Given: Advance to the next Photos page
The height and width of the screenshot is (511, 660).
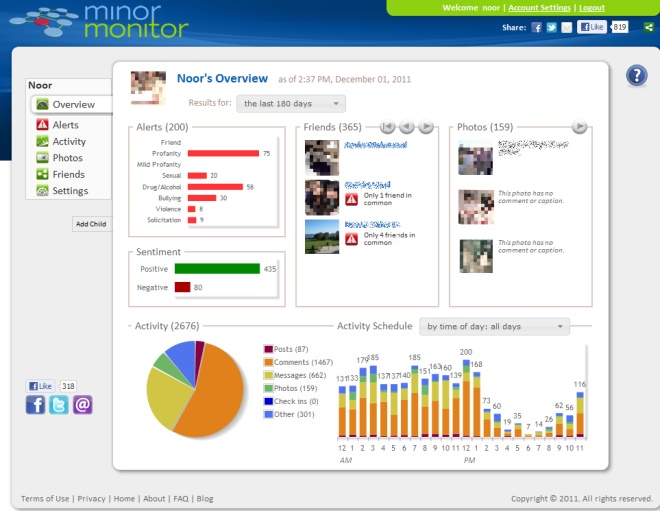Looking at the screenshot, I should coord(580,126).
